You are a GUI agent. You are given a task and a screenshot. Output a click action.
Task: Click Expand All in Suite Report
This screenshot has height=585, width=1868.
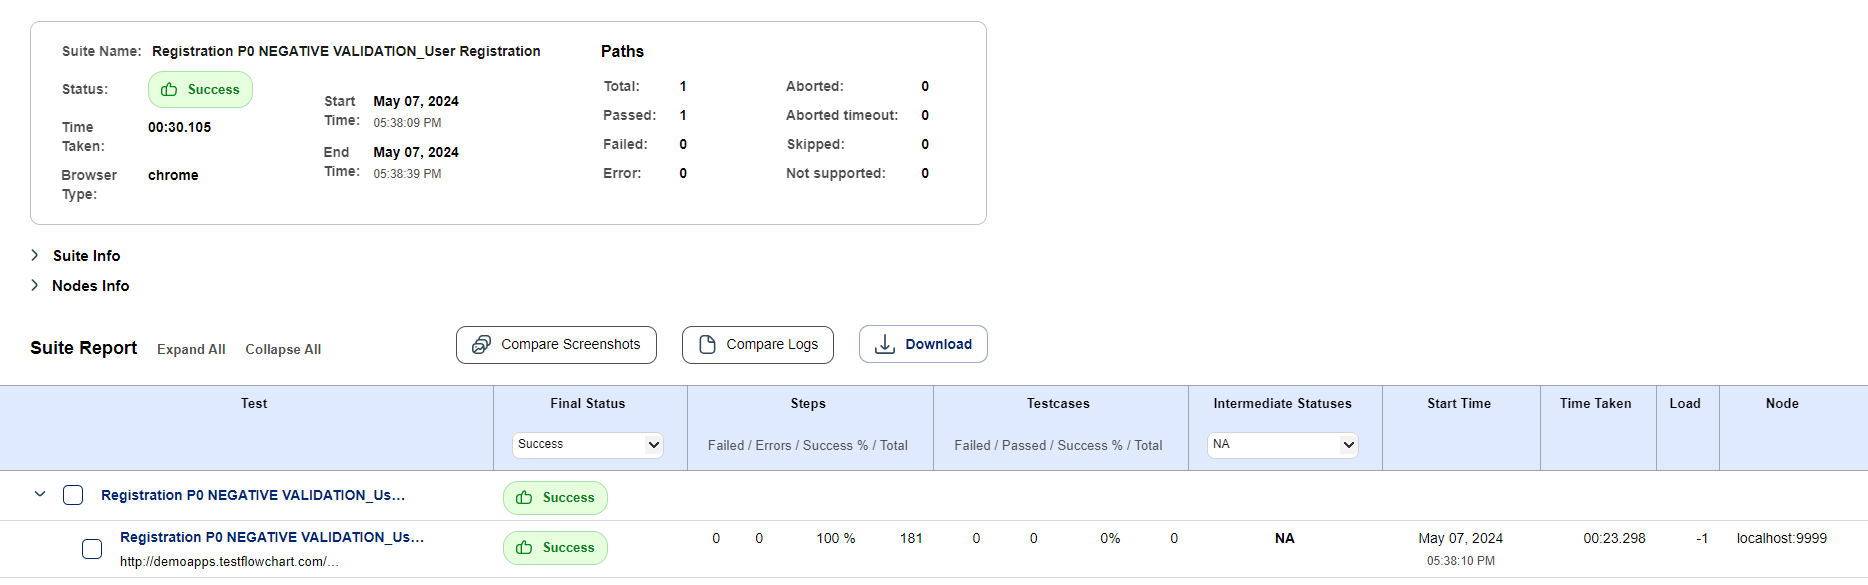pyautogui.click(x=191, y=350)
